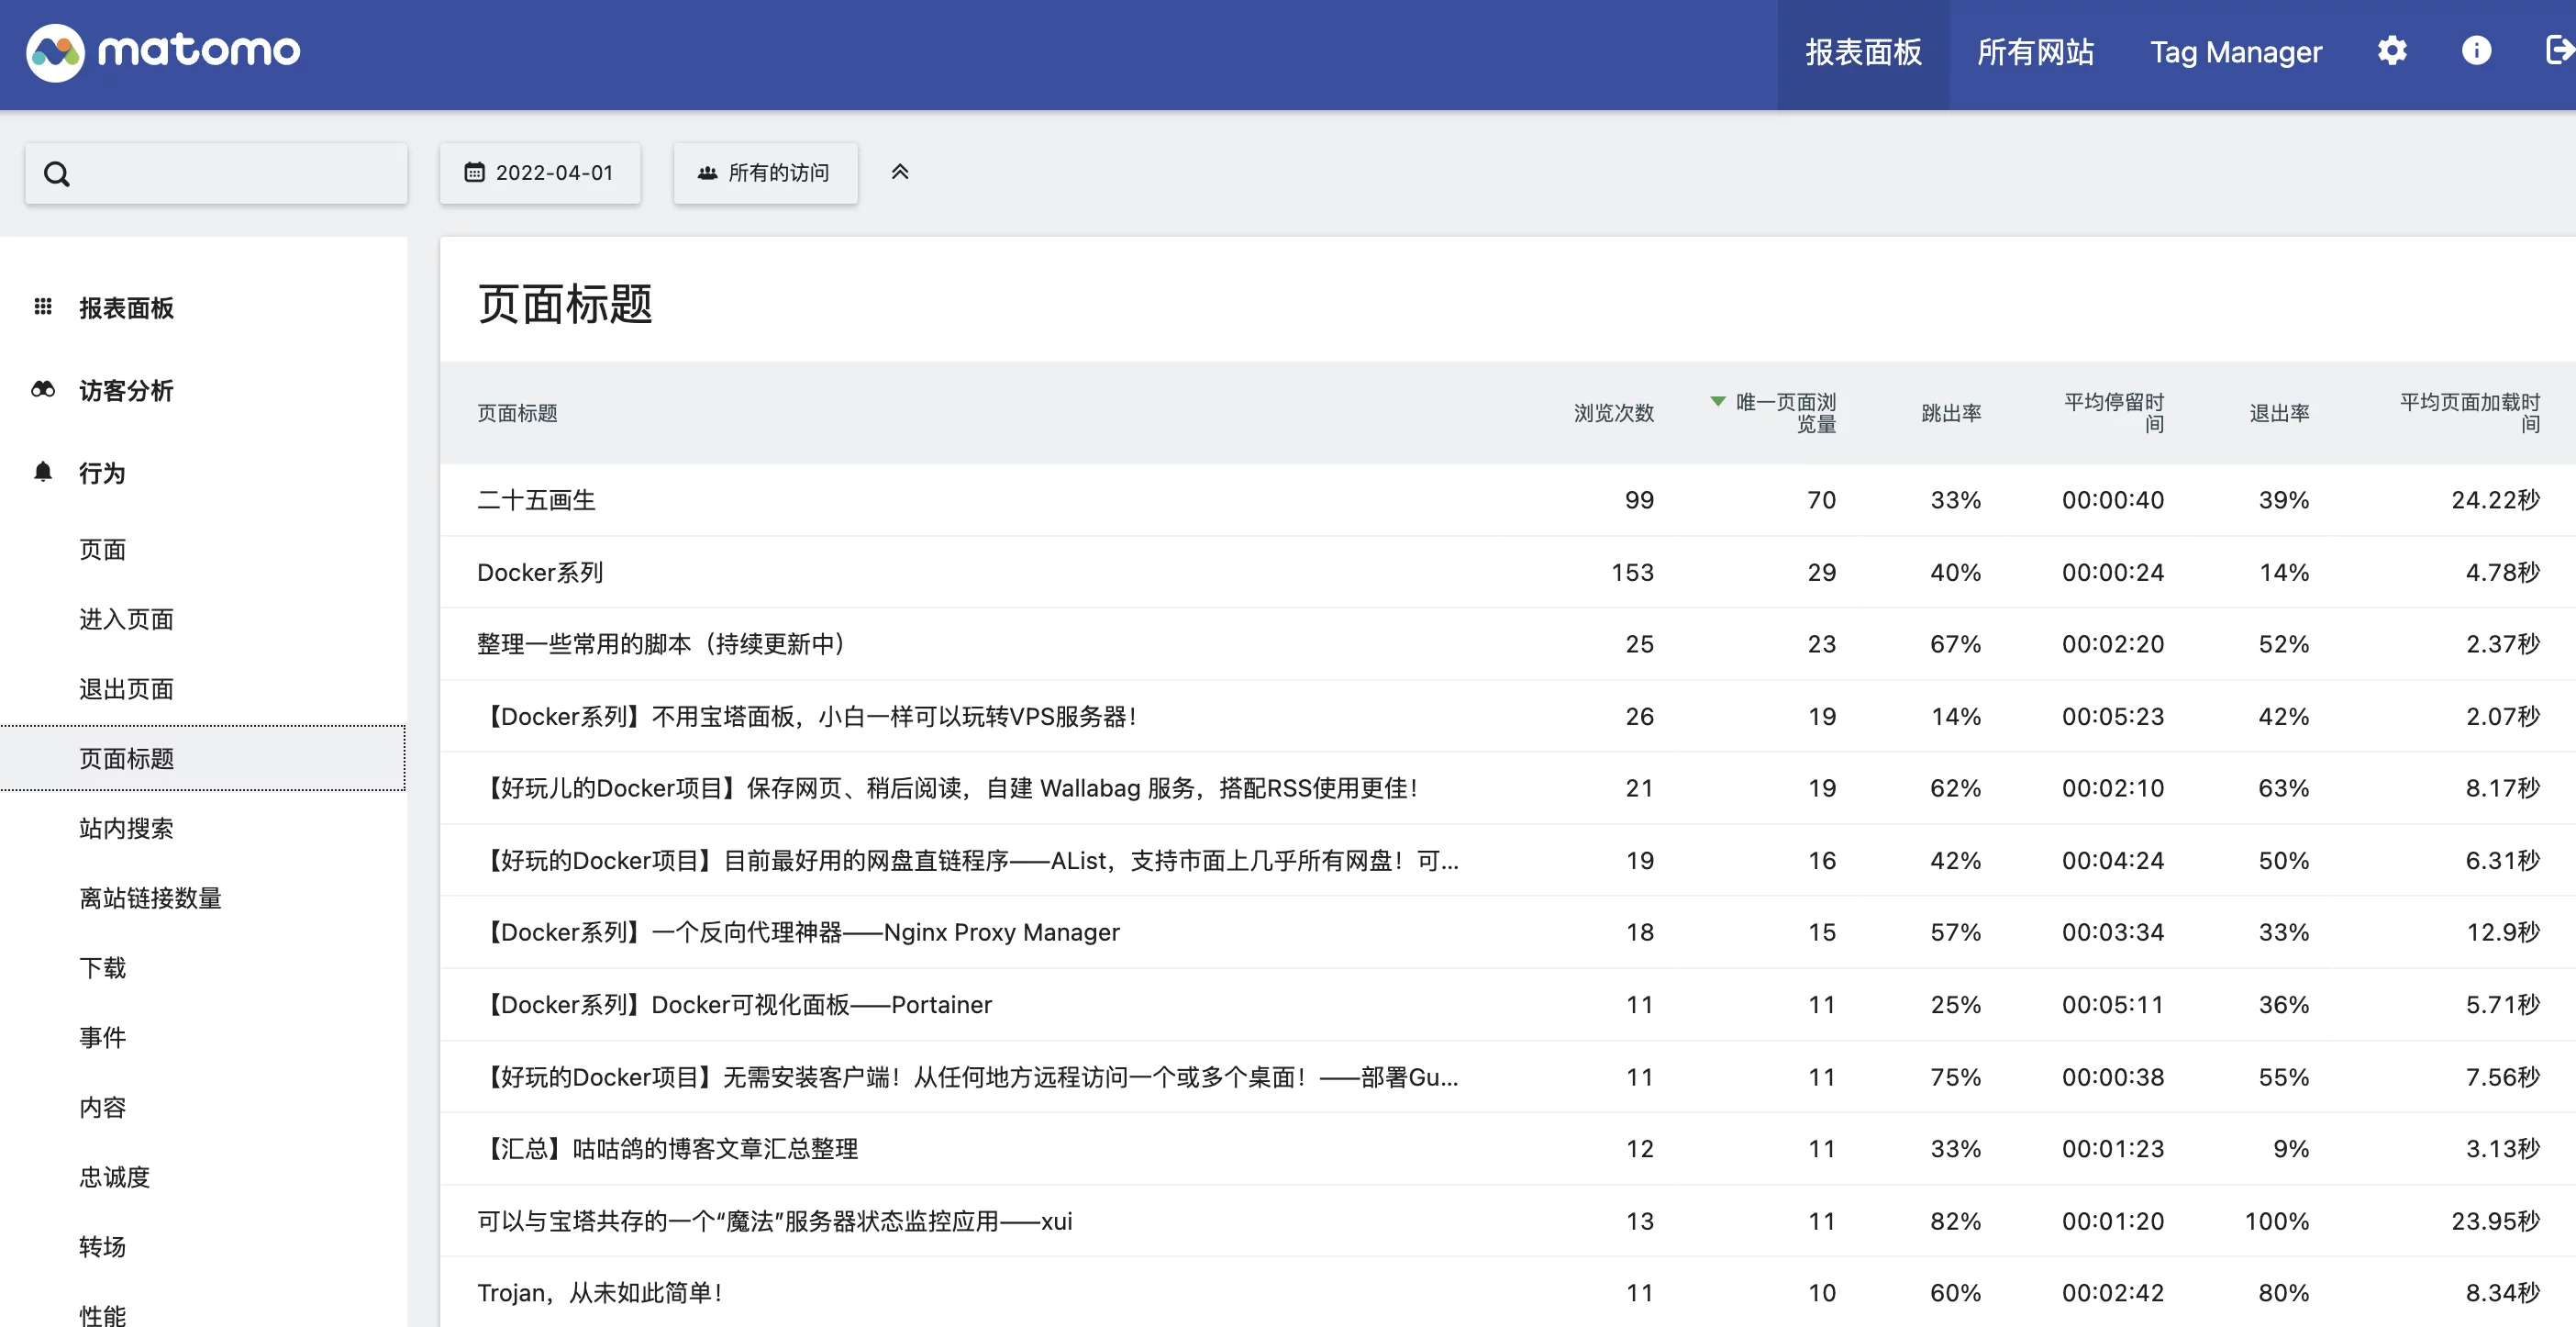
Task: Switch to 所有网站
Action: click(x=2035, y=51)
